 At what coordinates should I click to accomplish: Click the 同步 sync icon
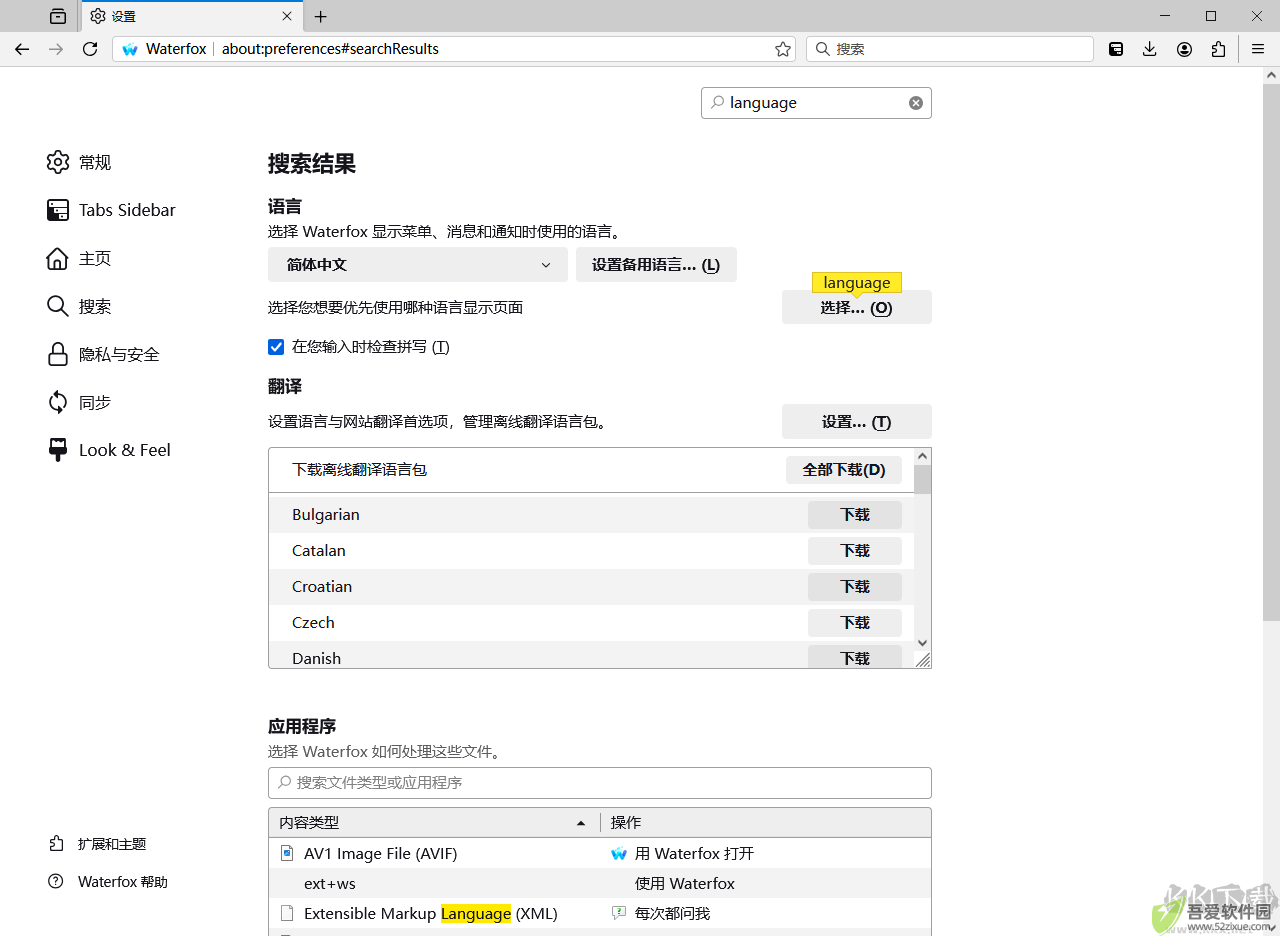tap(58, 402)
